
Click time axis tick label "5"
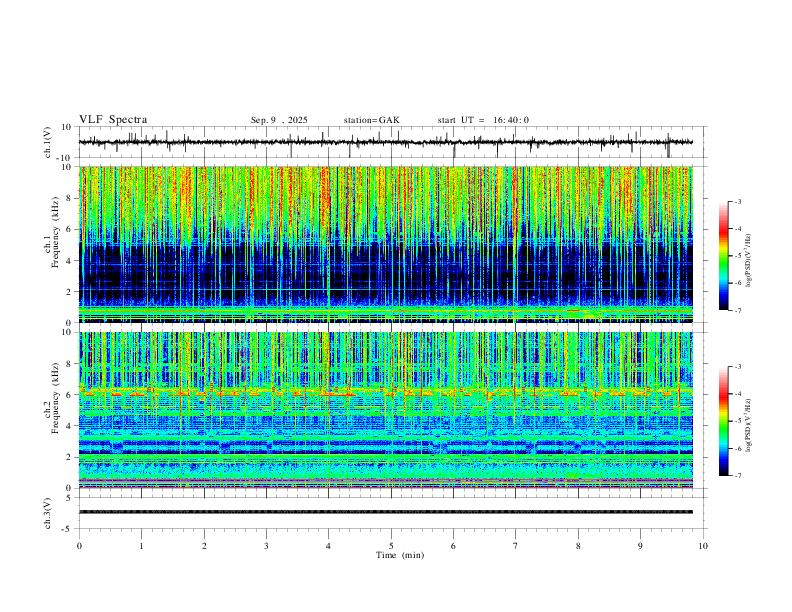pos(391,546)
